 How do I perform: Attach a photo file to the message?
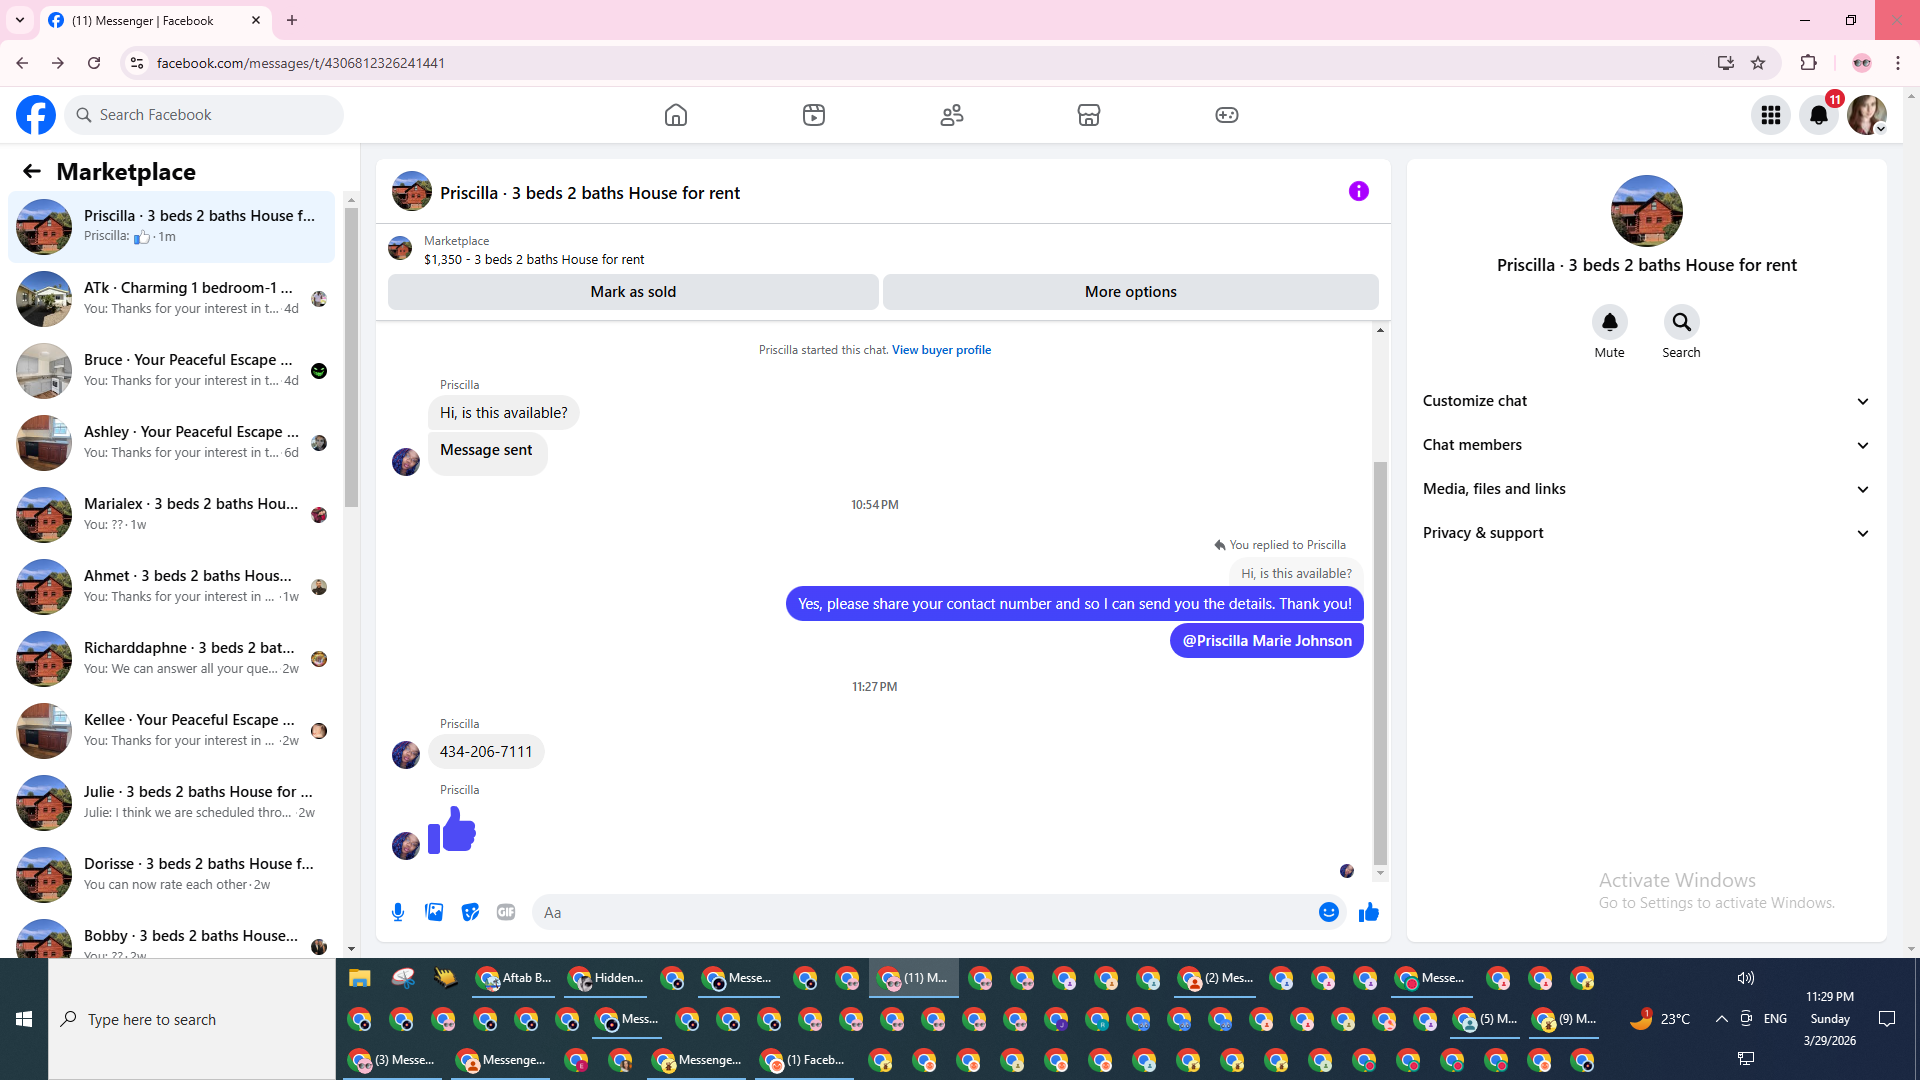pyautogui.click(x=434, y=912)
